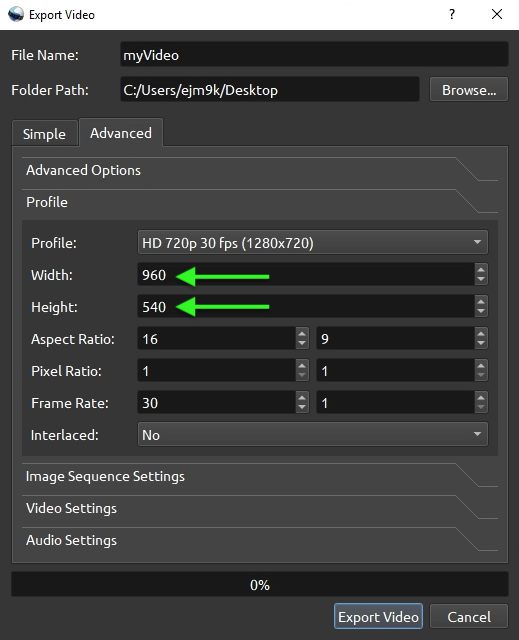Decrease Height with down stepper arrow
Image resolution: width=519 pixels, height=640 pixels.
pyautogui.click(x=481, y=312)
